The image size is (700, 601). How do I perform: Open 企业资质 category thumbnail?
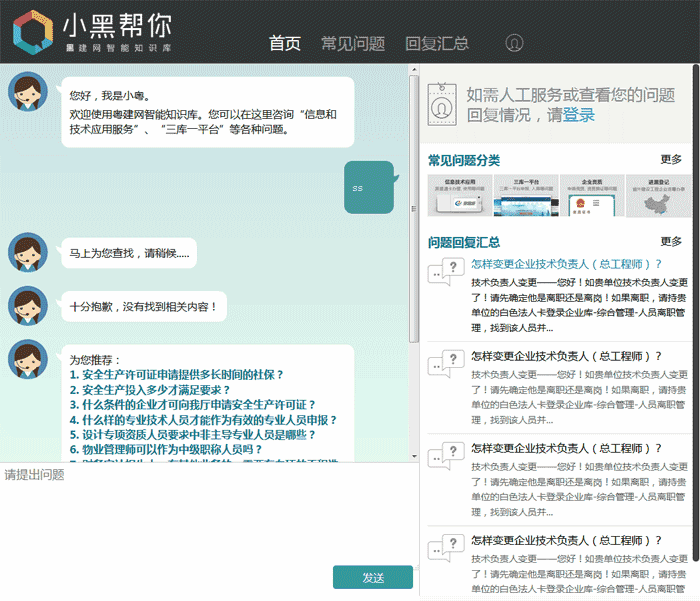592,196
